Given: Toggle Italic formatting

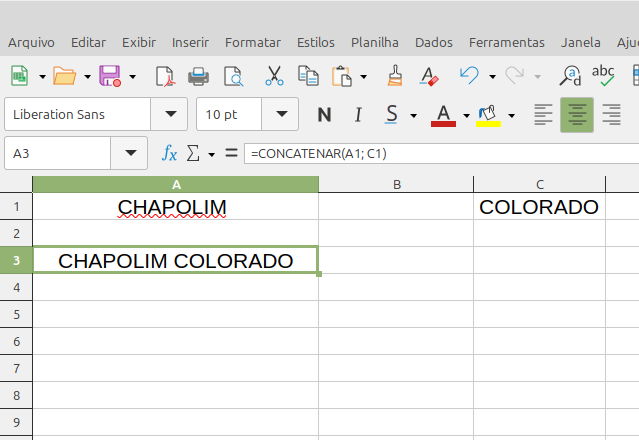Looking at the screenshot, I should [x=357, y=115].
